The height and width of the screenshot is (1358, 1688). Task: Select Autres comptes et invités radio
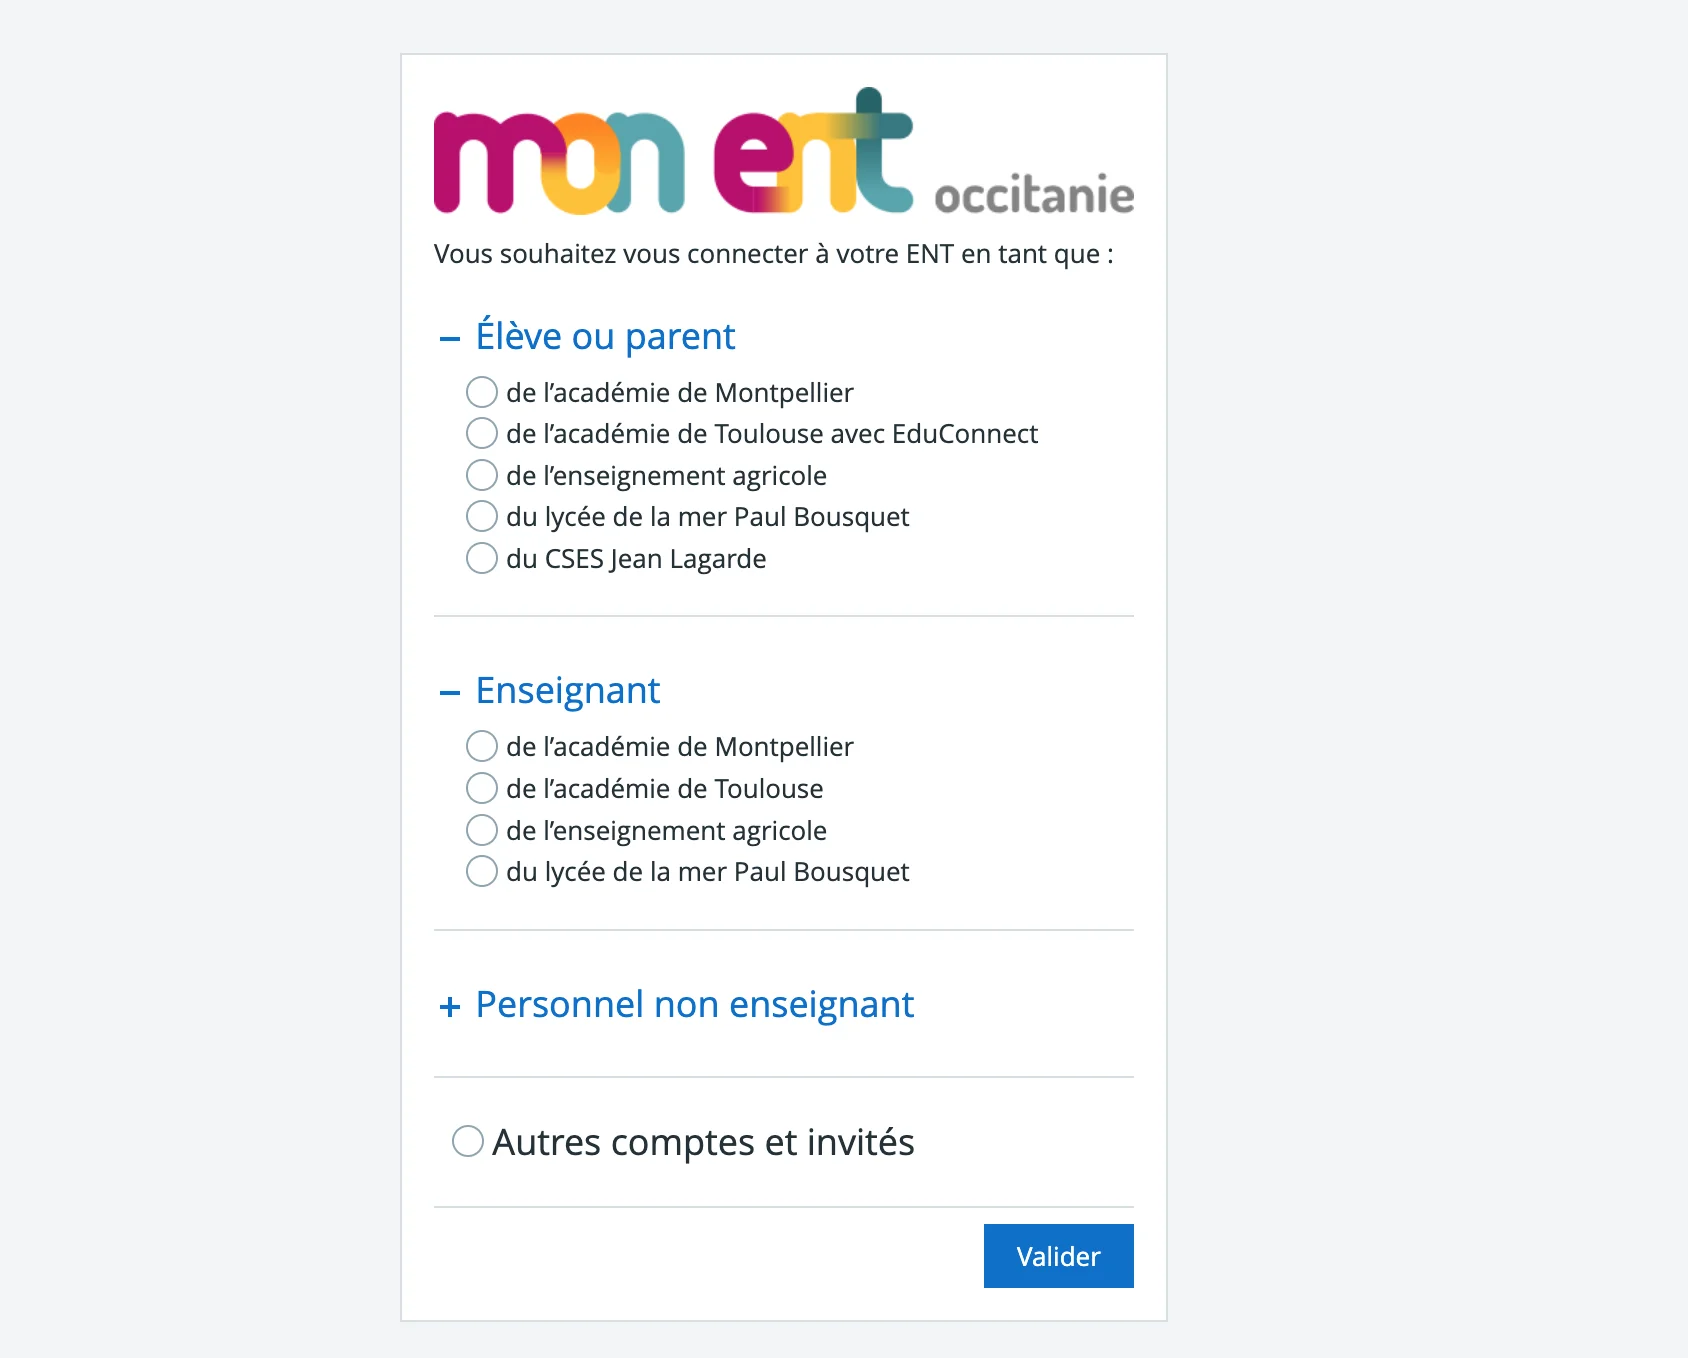pos(468,1141)
